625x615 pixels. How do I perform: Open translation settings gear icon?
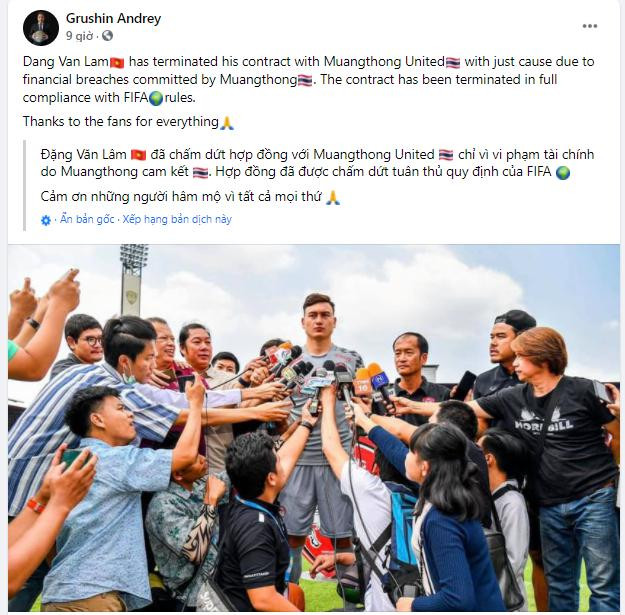pos(46,220)
